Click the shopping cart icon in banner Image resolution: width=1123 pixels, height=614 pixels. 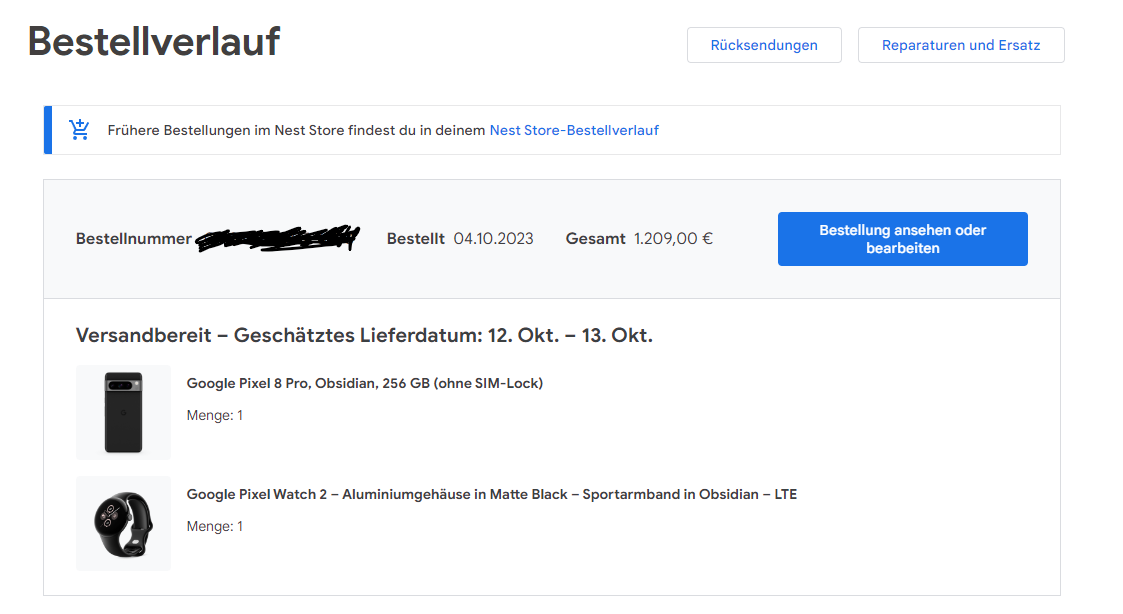point(79,130)
